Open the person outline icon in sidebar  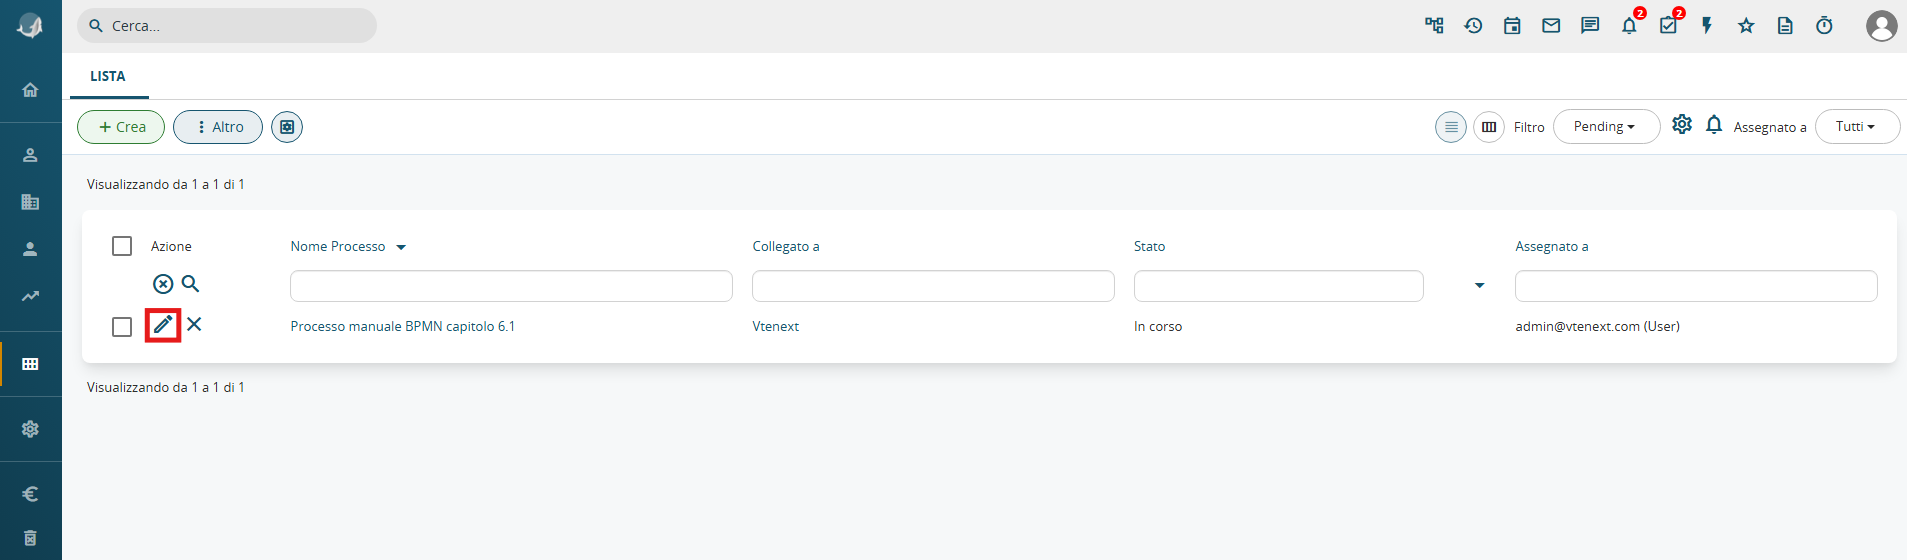point(30,155)
